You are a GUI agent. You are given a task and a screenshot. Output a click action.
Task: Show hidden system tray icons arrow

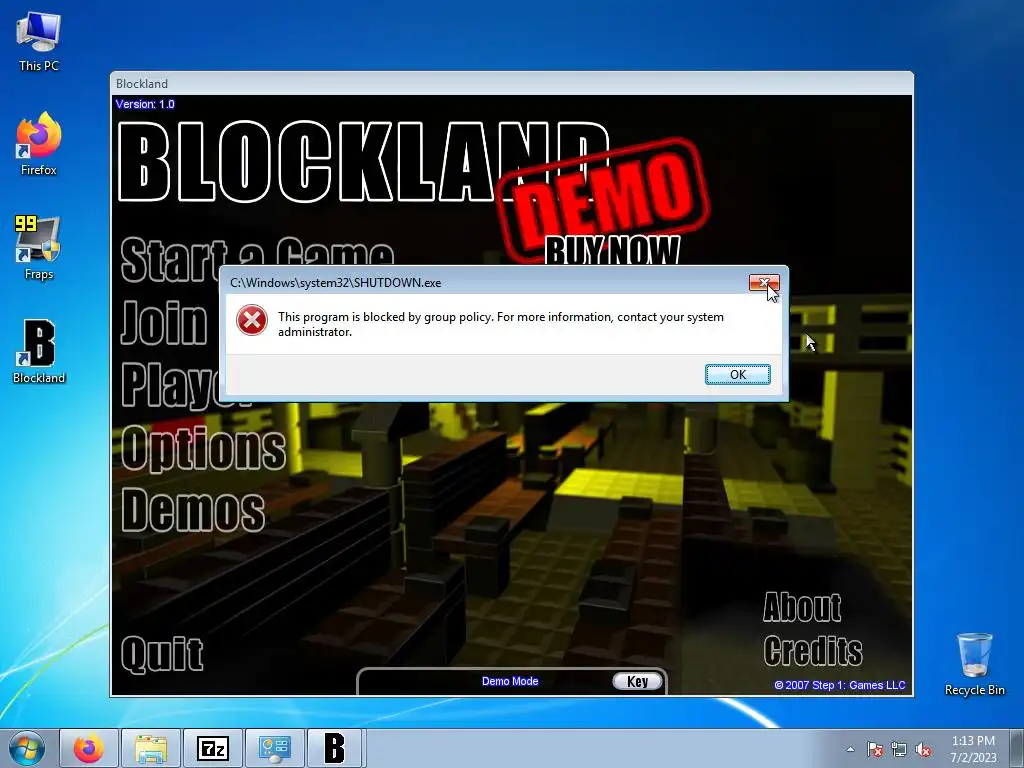(x=850, y=749)
